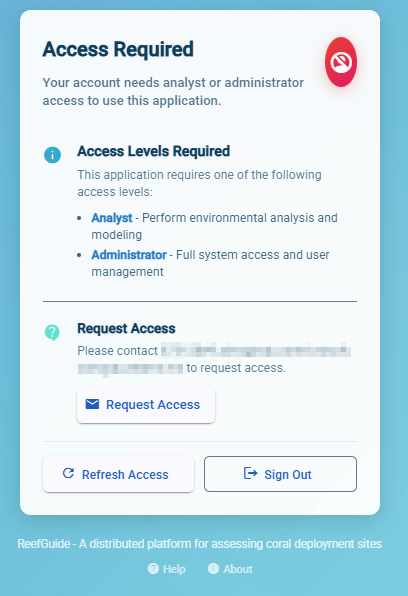Open the About link in footer
The height and width of the screenshot is (596, 408).
(x=230, y=569)
